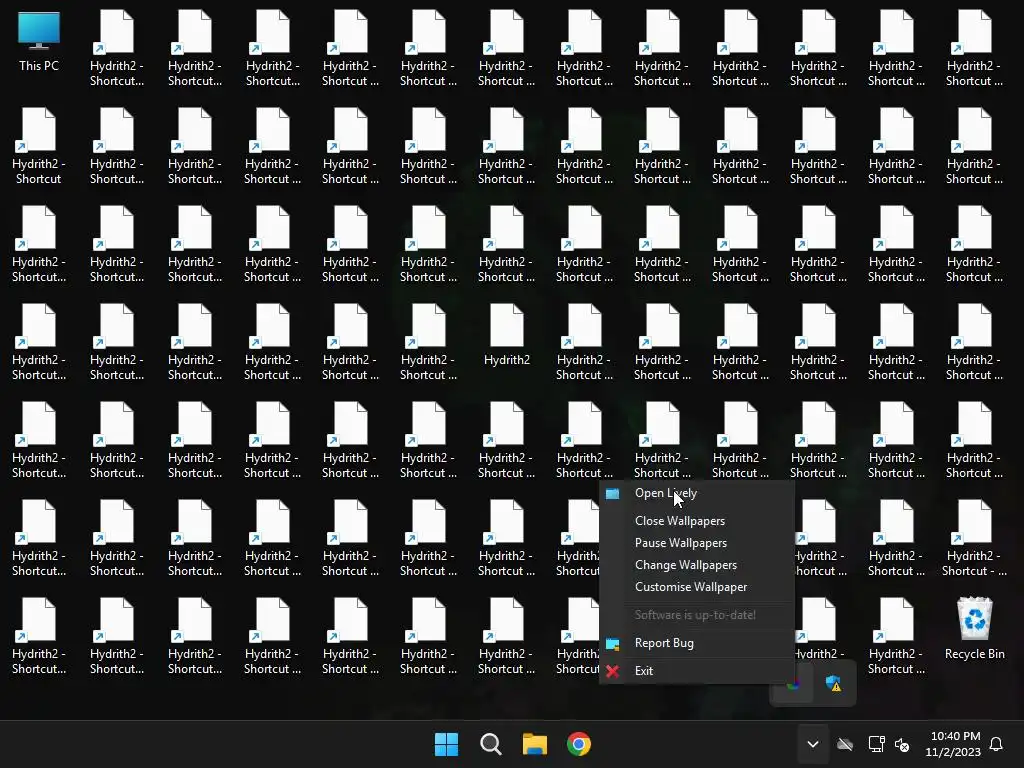The width and height of the screenshot is (1024, 768).
Task: Collapse the hidden icons tray chevron
Action: click(813, 744)
